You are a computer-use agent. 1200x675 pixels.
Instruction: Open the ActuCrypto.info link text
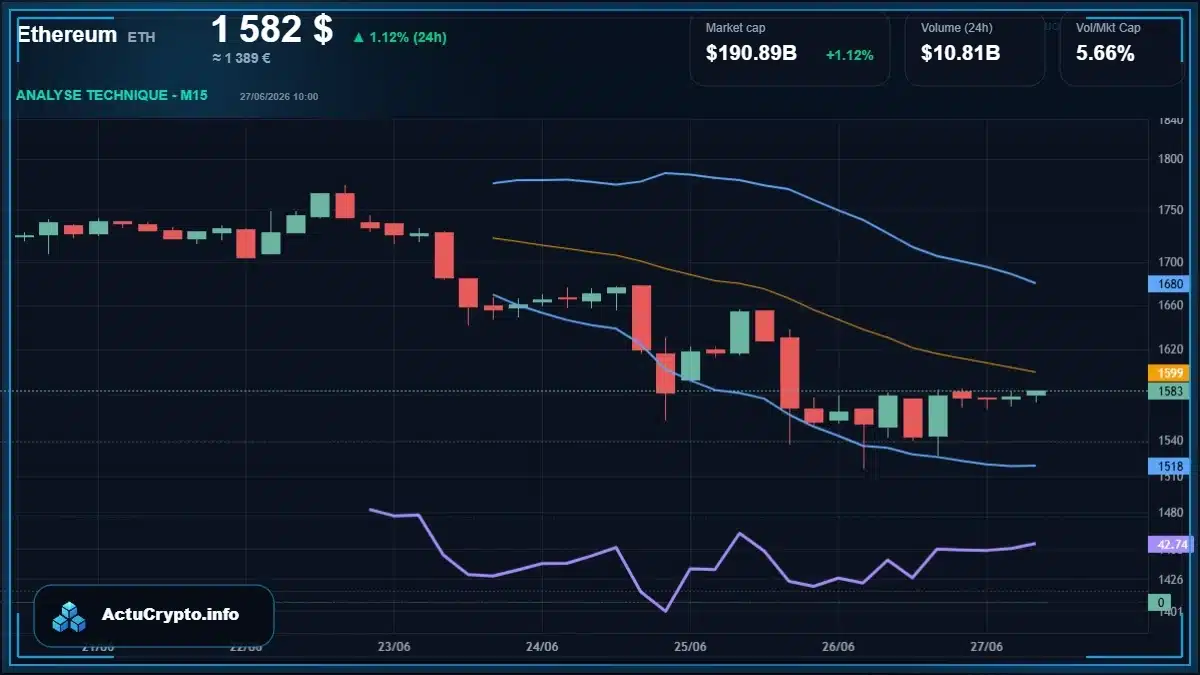[x=171, y=615]
